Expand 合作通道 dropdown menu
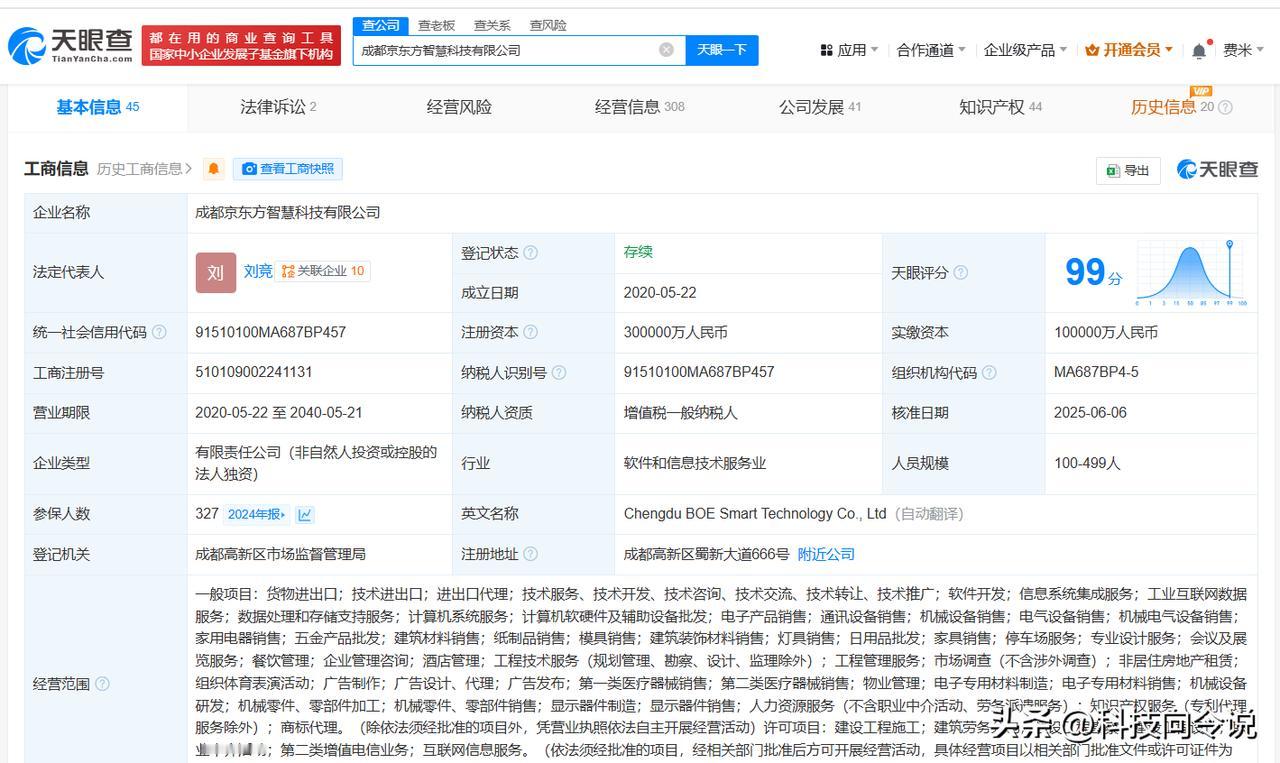 (x=931, y=50)
